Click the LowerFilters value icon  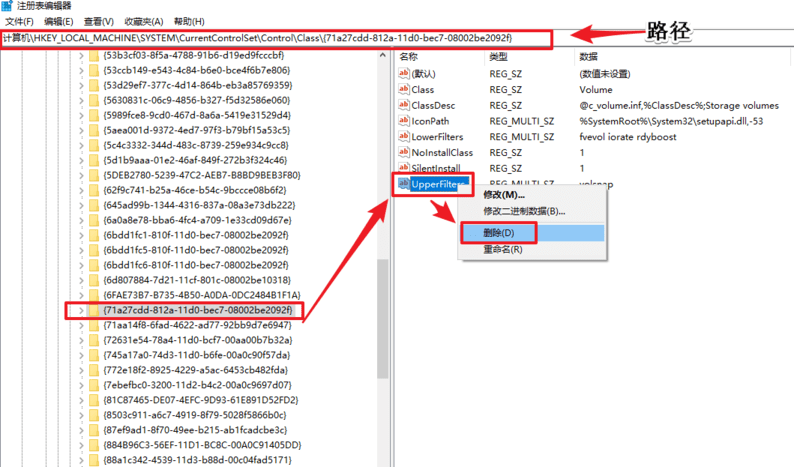coord(404,136)
